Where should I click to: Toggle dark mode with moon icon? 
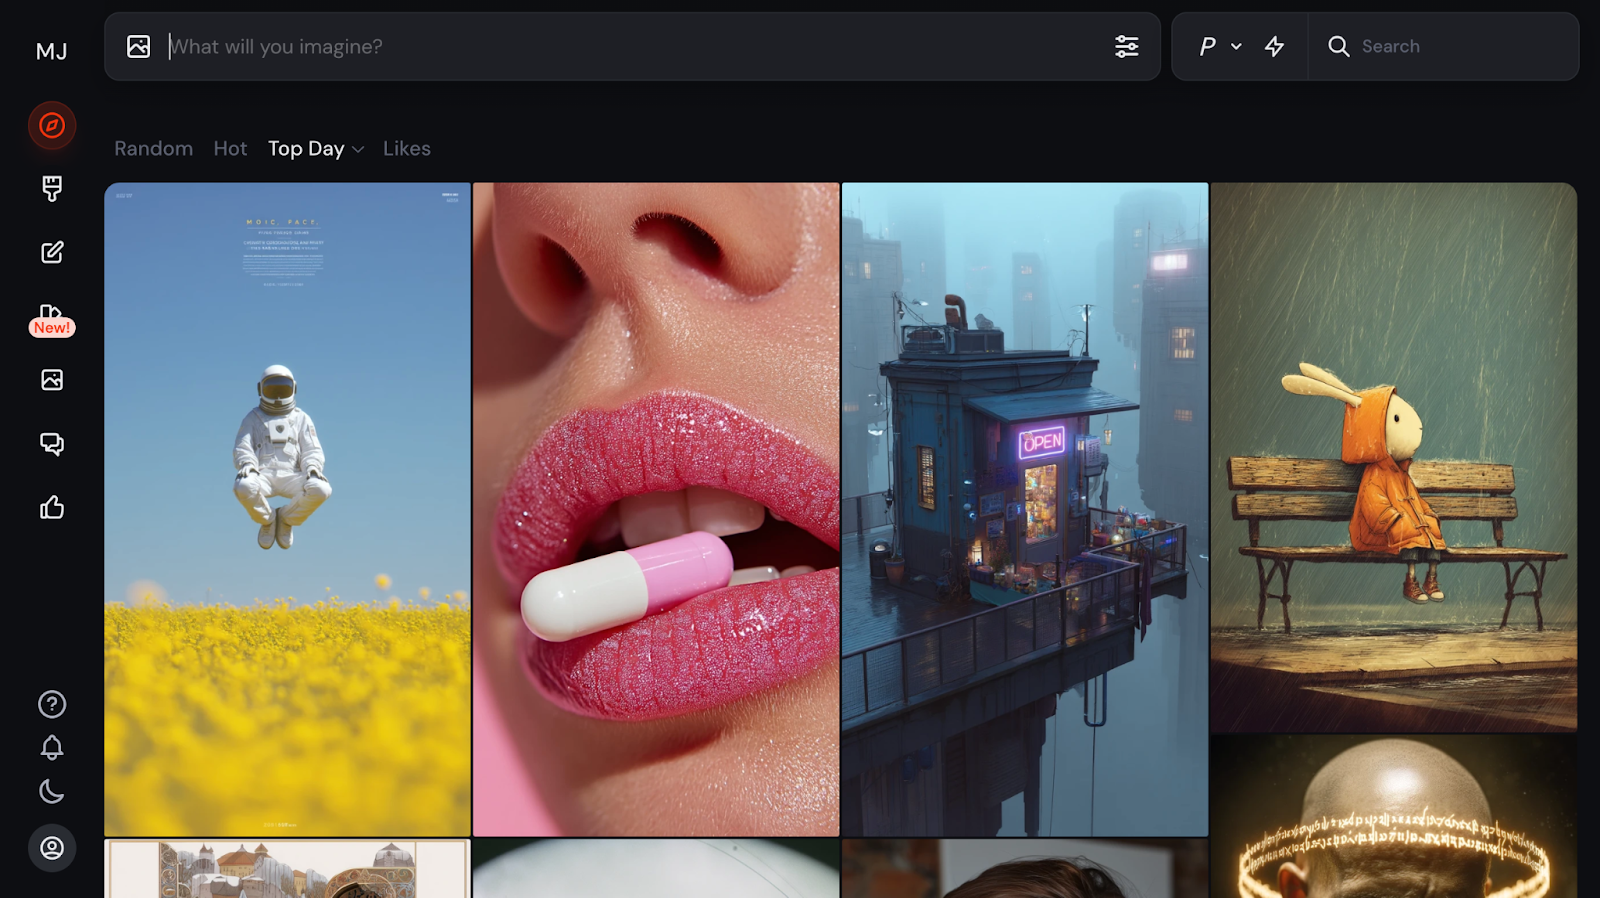(x=52, y=792)
